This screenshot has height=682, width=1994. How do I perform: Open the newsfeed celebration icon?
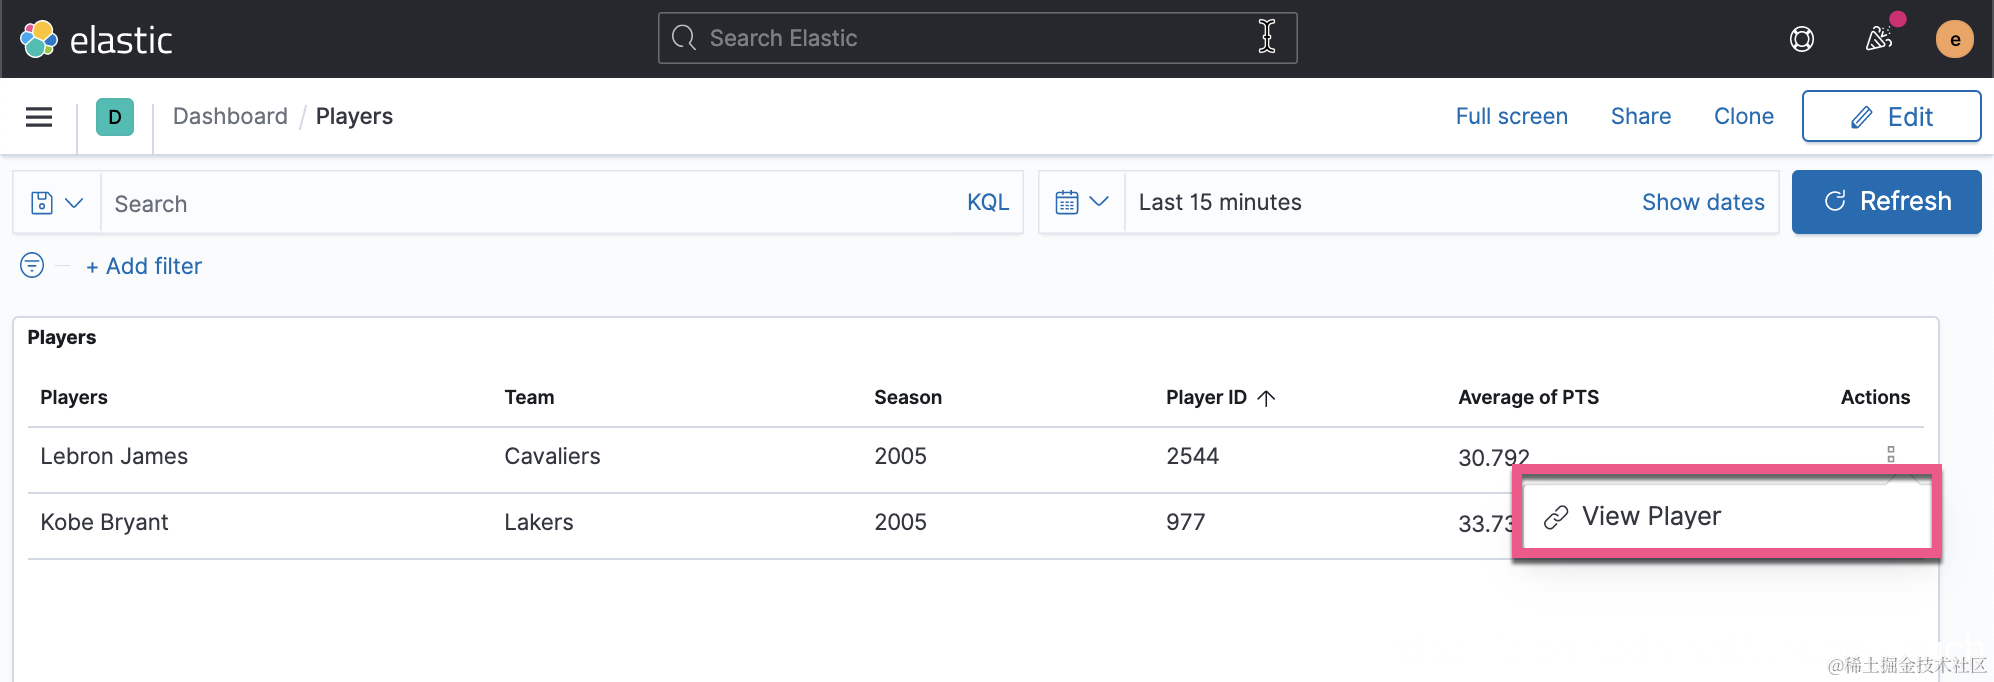pos(1879,39)
